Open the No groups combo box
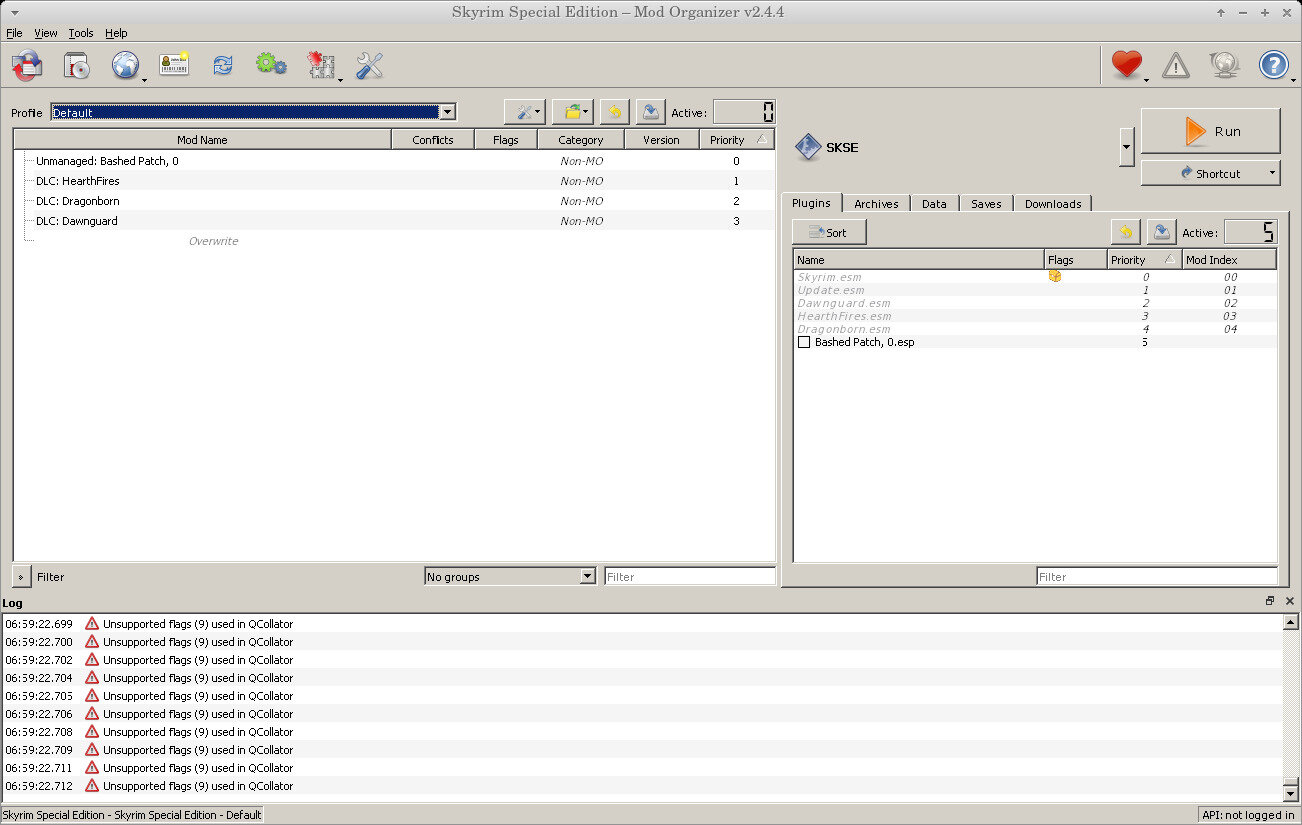The height and width of the screenshot is (825, 1302). point(510,577)
